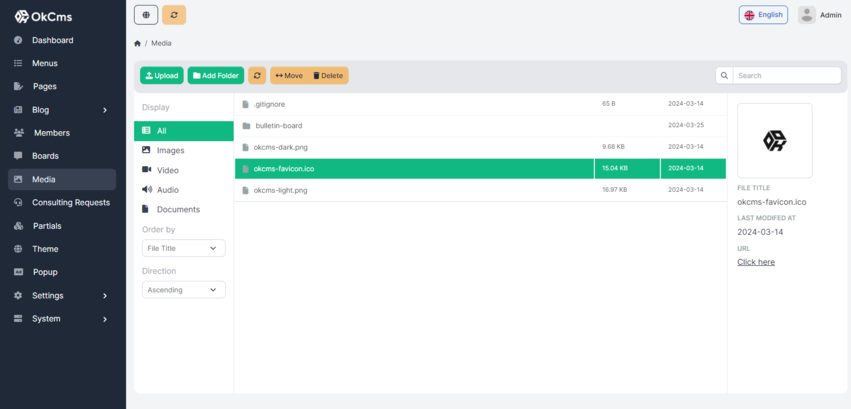The width and height of the screenshot is (851, 409).
Task: Open the "Click here" file URL link
Action: click(x=756, y=262)
